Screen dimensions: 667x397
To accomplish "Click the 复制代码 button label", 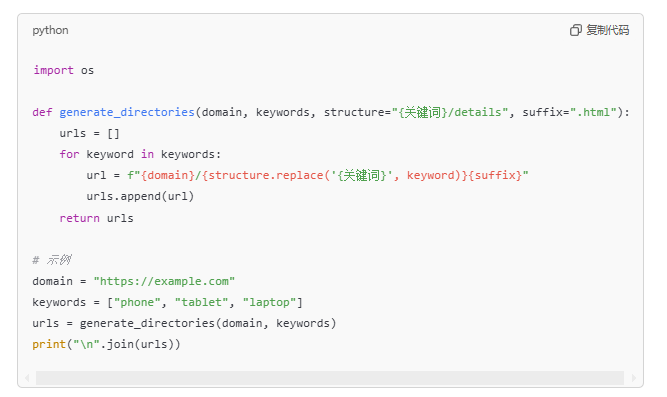I will (x=607, y=30).
